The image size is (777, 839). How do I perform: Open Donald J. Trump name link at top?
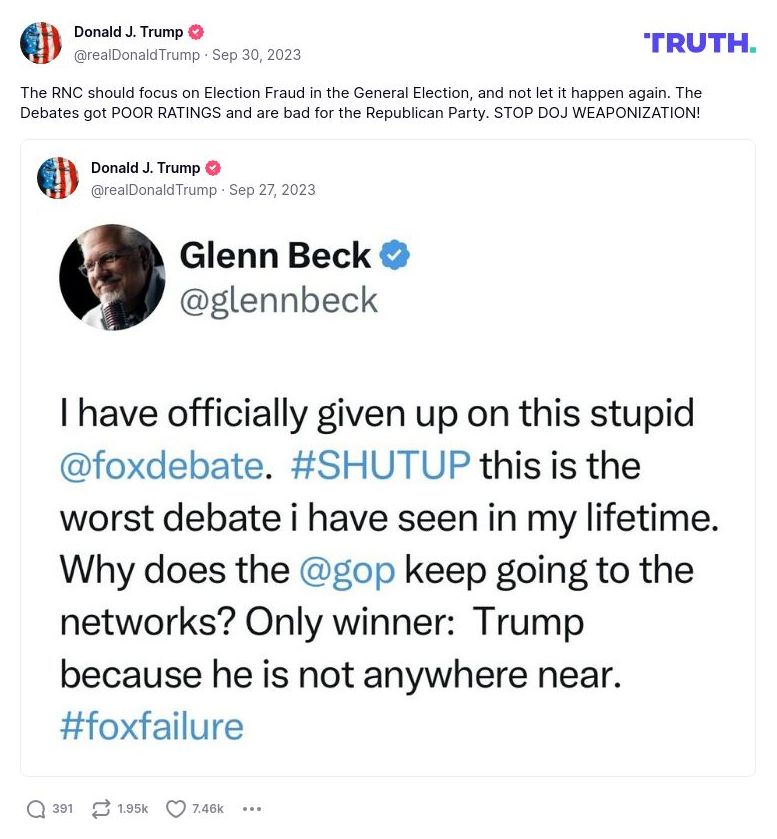pyautogui.click(x=127, y=32)
